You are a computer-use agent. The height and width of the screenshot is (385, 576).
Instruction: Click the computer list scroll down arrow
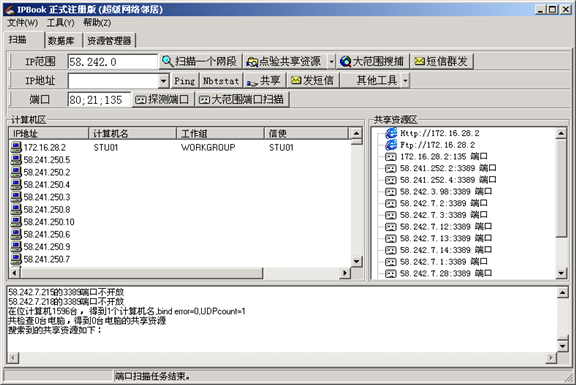tap(356, 262)
